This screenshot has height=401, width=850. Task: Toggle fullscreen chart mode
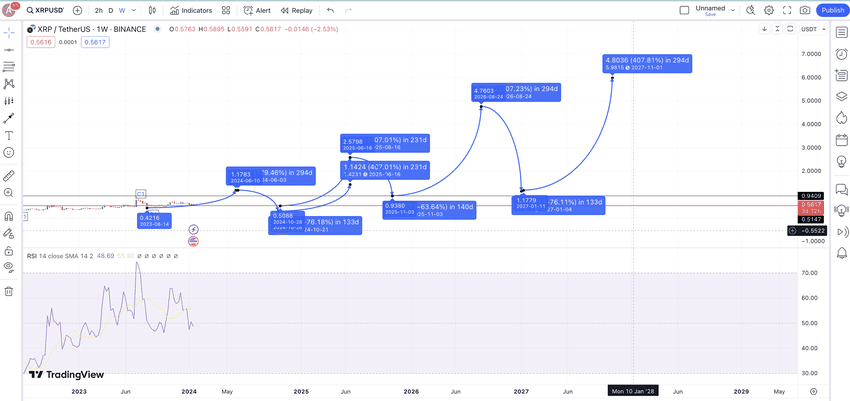(787, 10)
